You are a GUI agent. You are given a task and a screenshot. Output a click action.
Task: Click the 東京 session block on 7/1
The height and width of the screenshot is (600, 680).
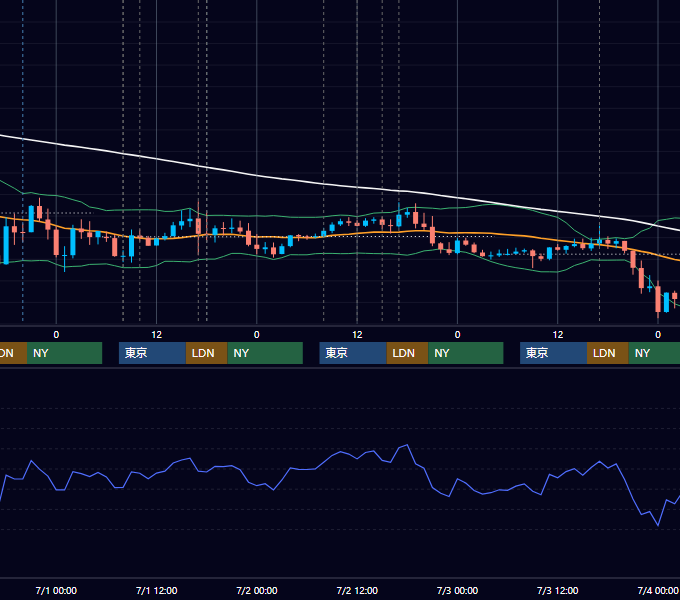click(x=152, y=353)
